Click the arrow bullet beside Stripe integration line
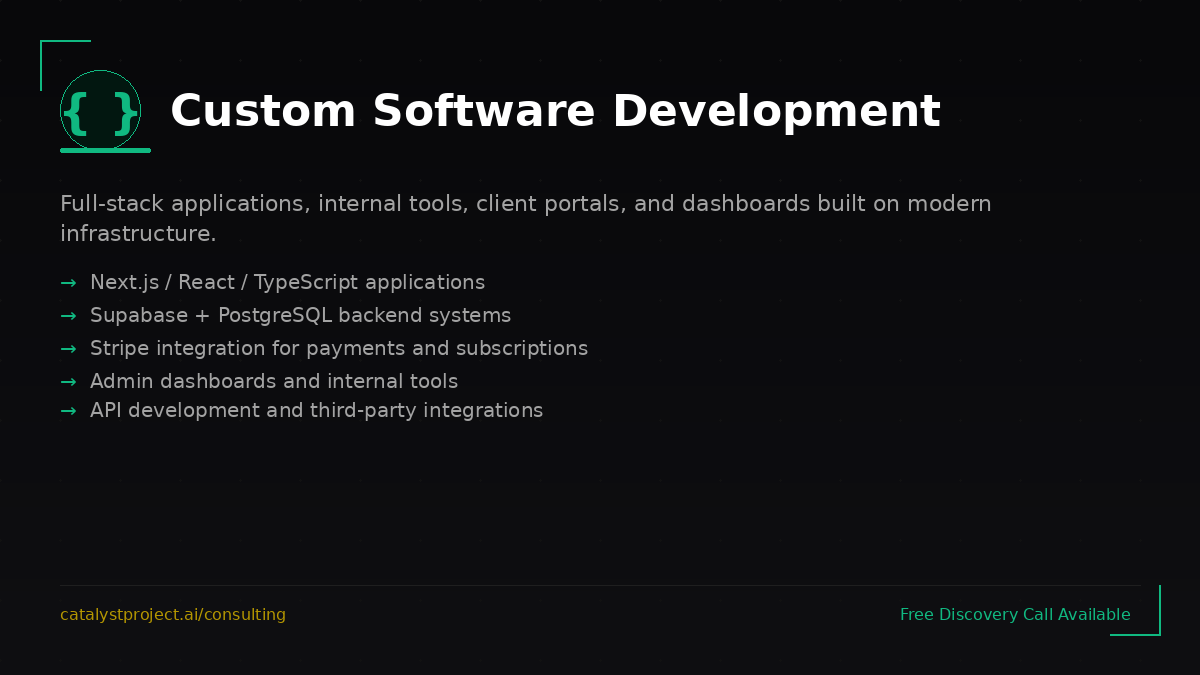This screenshot has width=1200, height=675. (68, 349)
